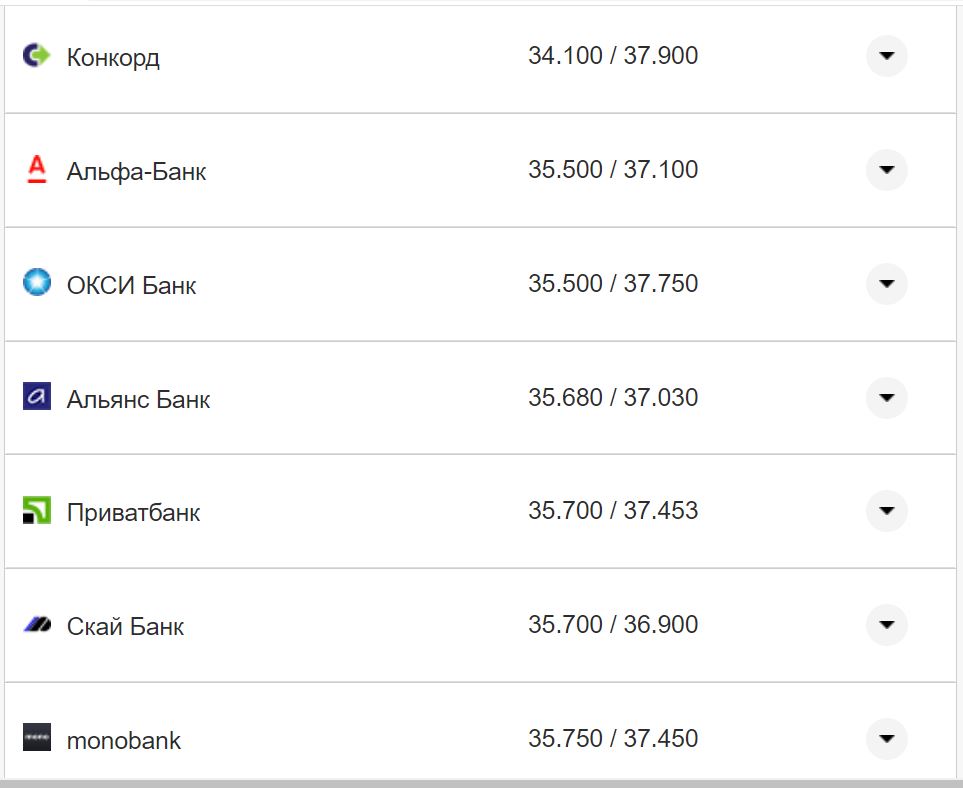Click the Конкорд bank logo icon
Image resolution: width=963 pixels, height=788 pixels.
[36, 56]
